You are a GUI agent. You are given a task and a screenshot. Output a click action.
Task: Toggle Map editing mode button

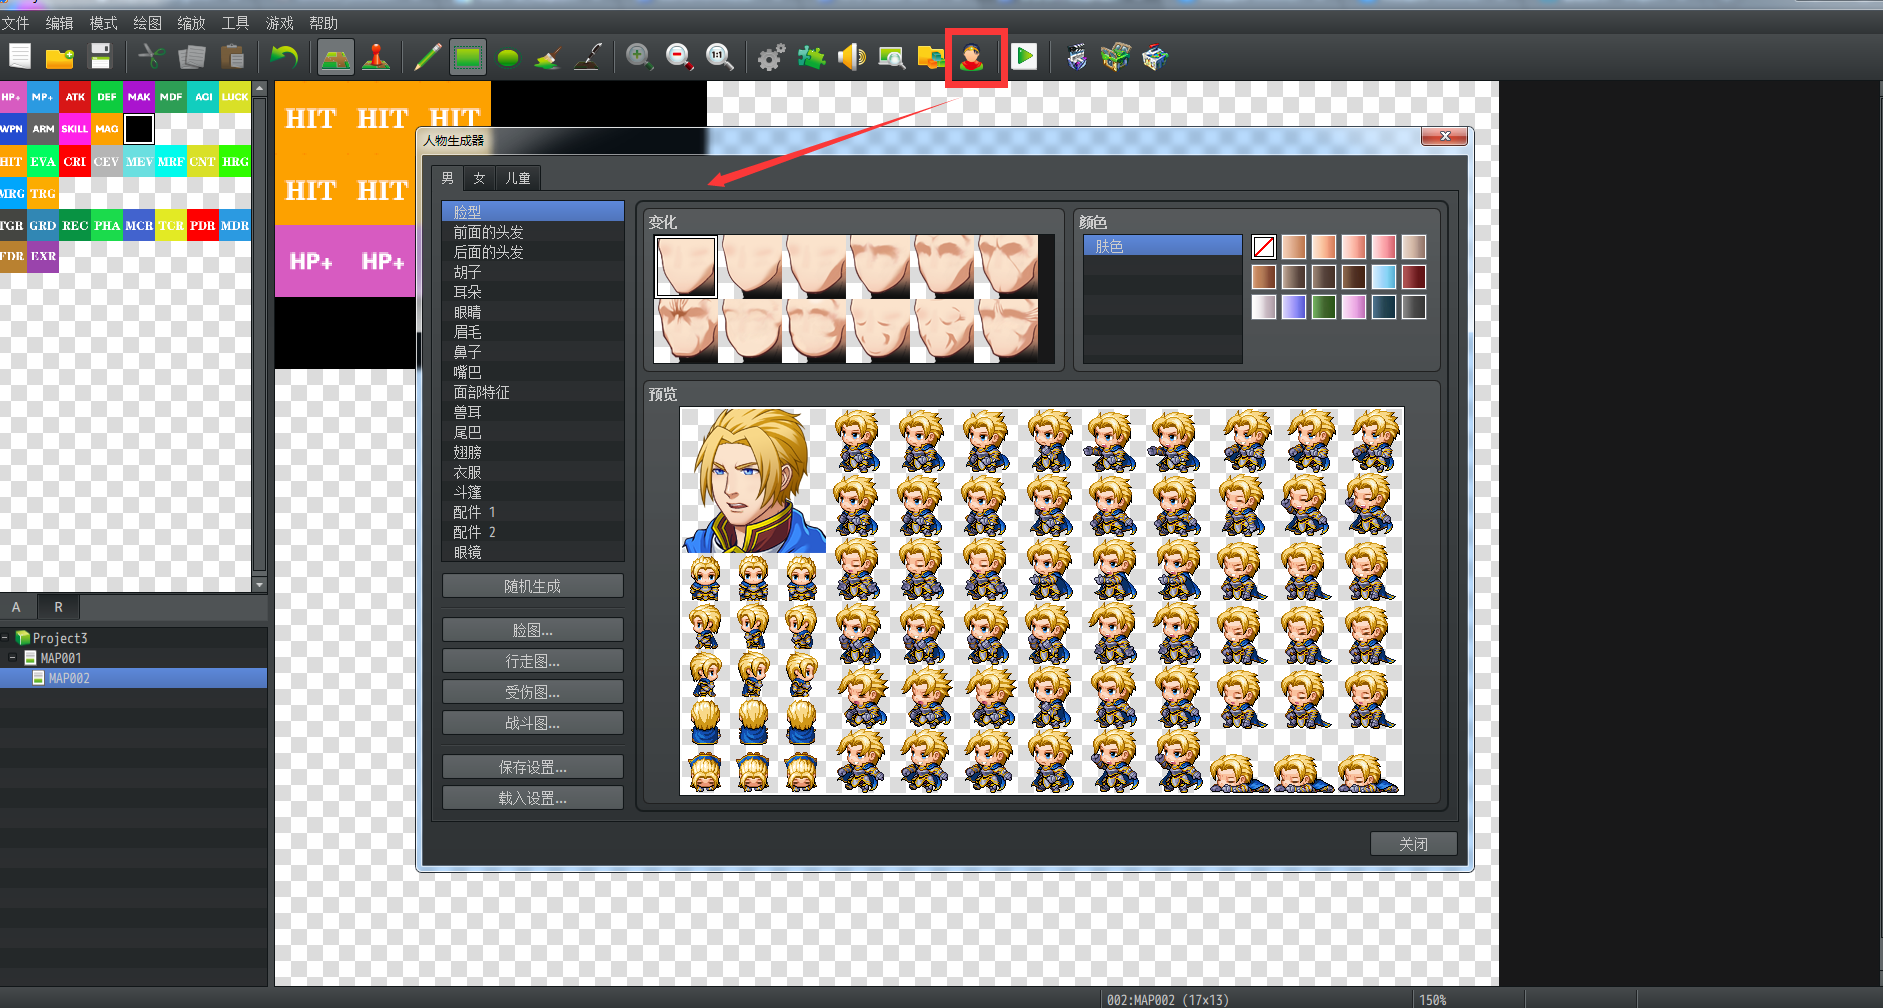tap(336, 57)
